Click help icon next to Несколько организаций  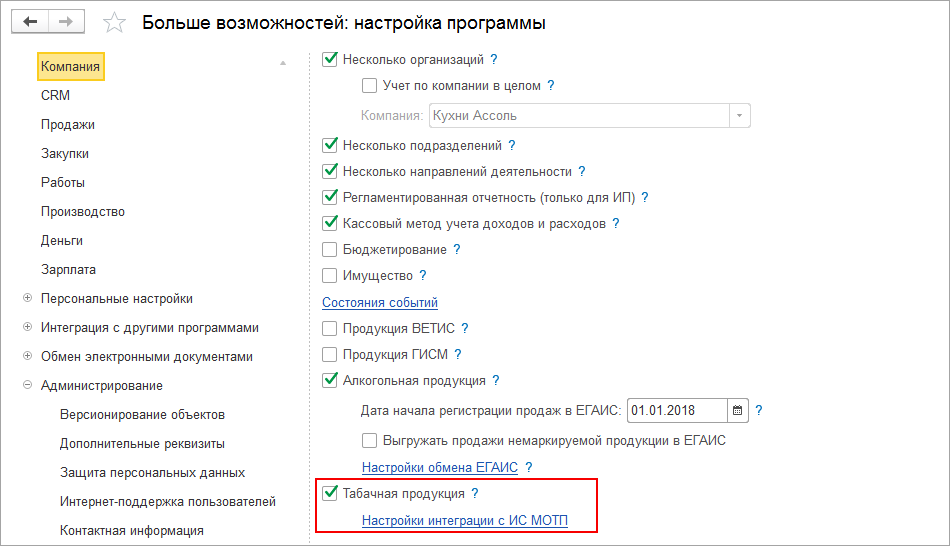coord(494,60)
